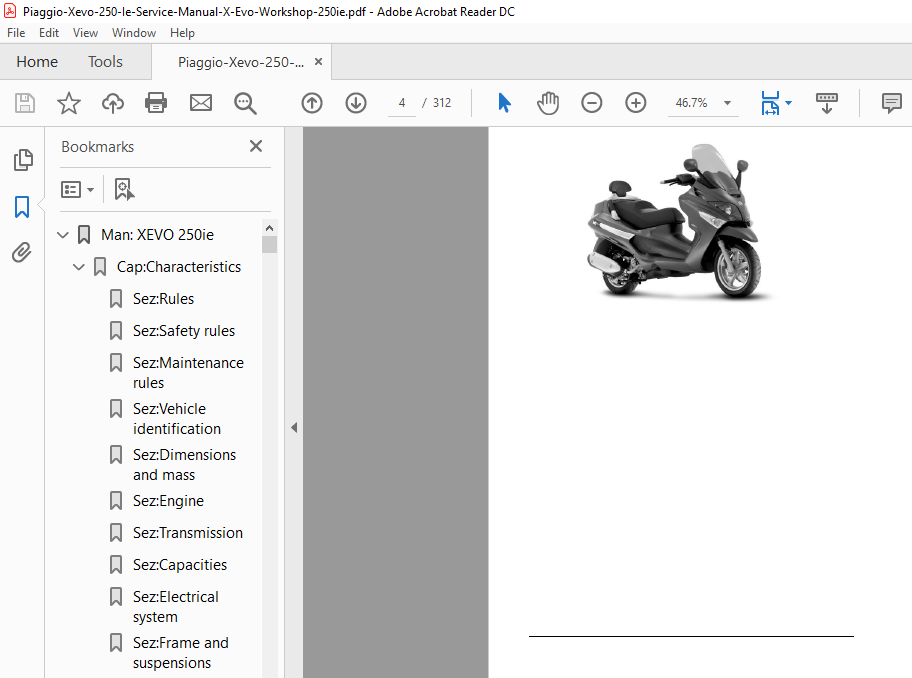Jump to Sez:Frame and suspensions bookmark
Image resolution: width=912 pixels, height=678 pixels.
coord(180,652)
